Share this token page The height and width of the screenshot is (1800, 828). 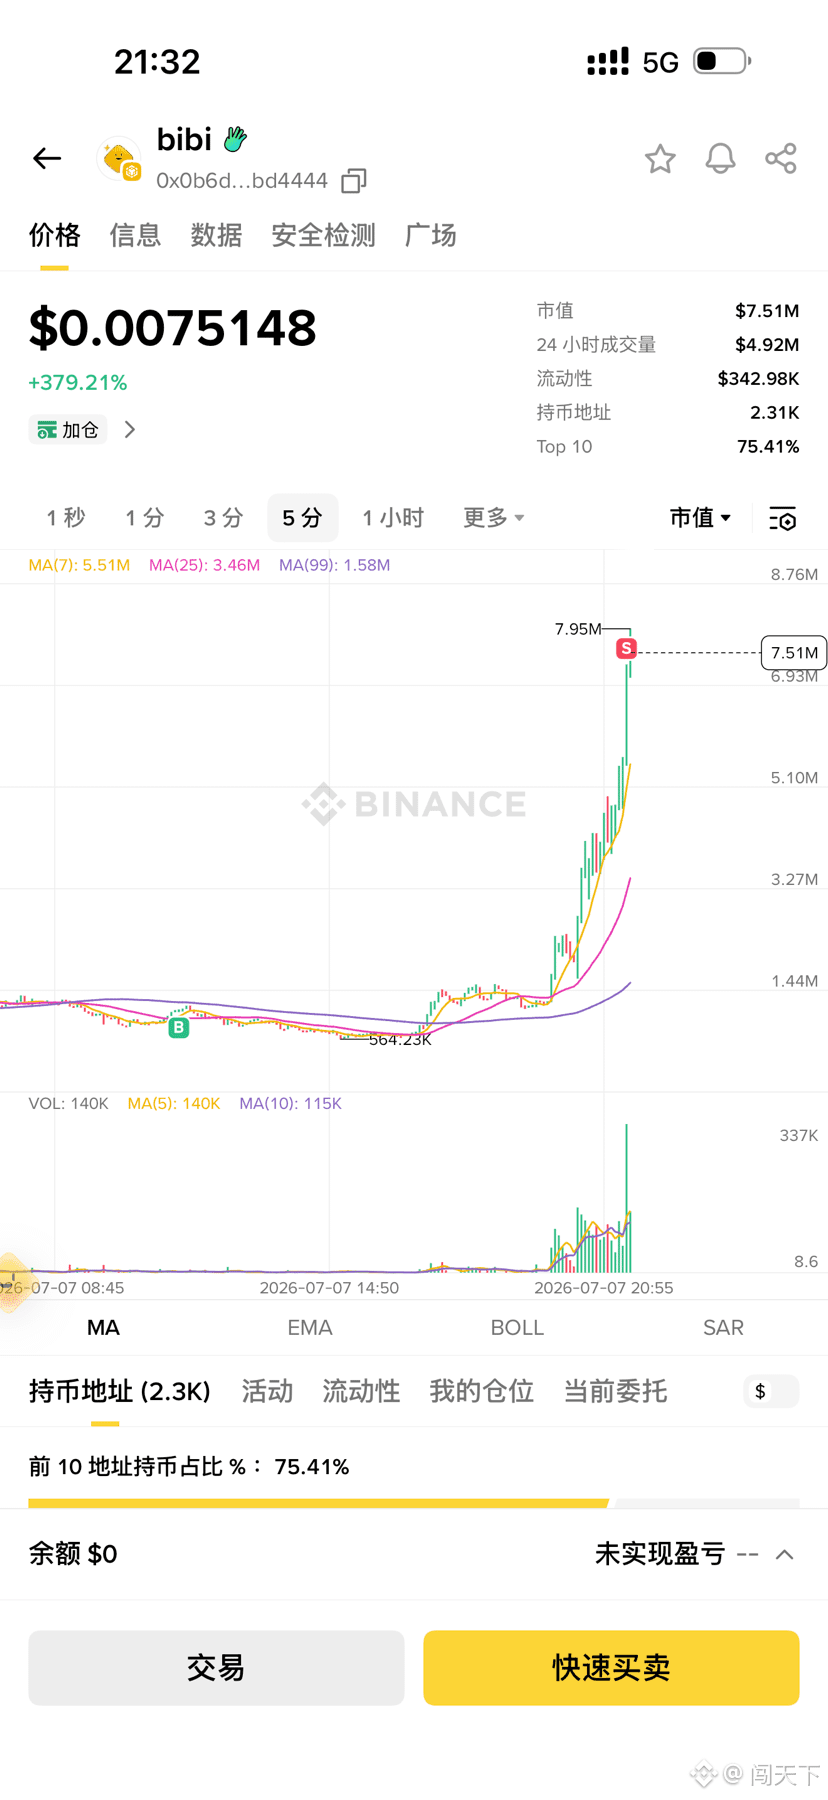pyautogui.click(x=781, y=159)
